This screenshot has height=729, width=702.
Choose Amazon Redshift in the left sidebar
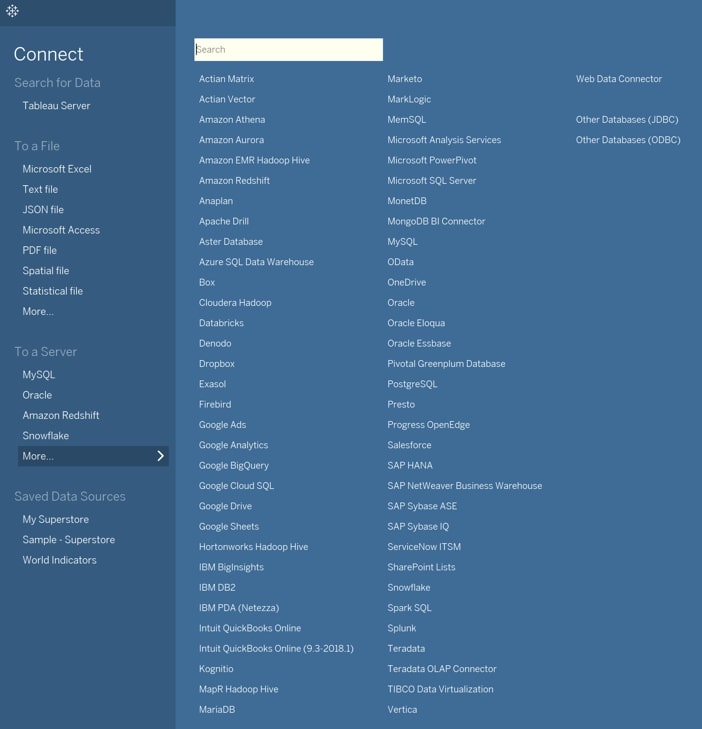coord(60,415)
